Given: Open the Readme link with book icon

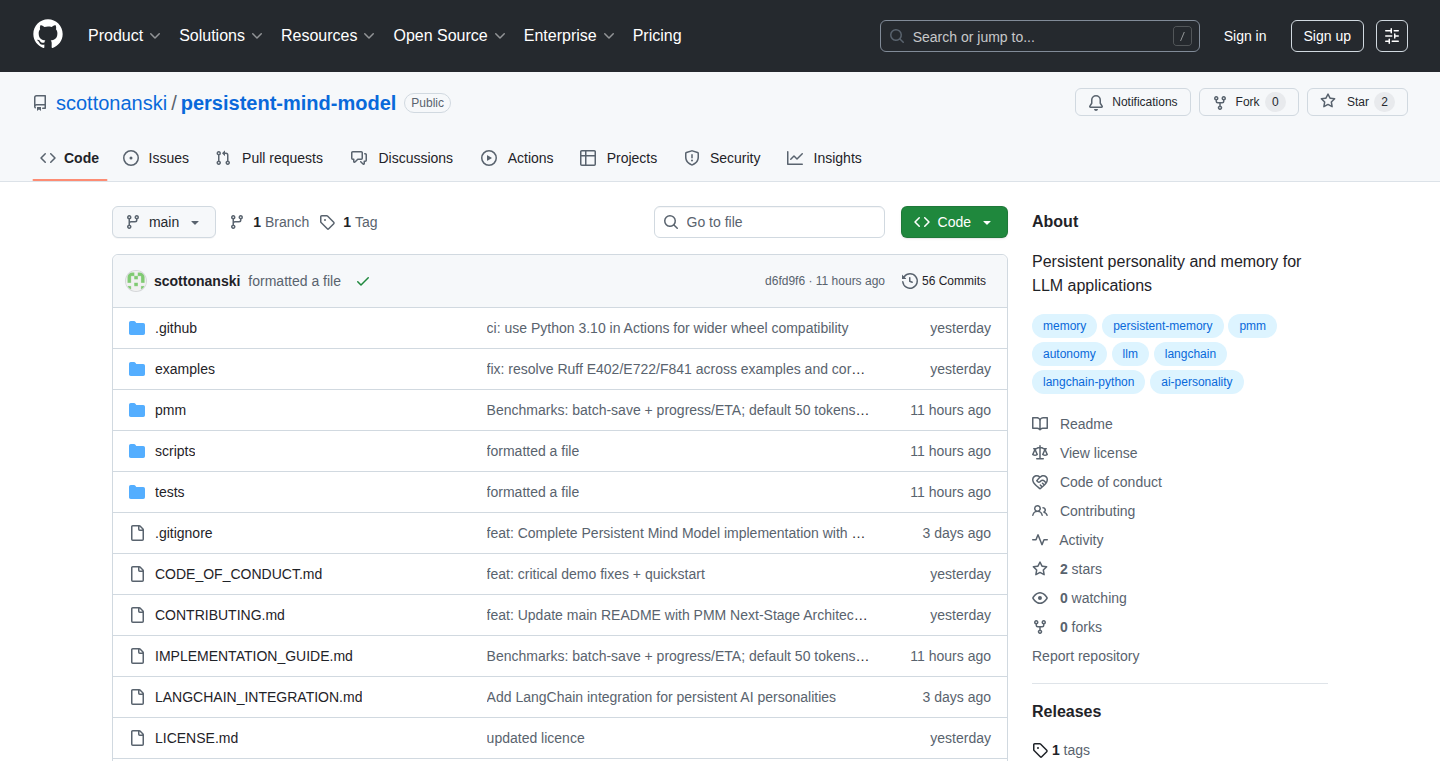Looking at the screenshot, I should pos(1072,424).
